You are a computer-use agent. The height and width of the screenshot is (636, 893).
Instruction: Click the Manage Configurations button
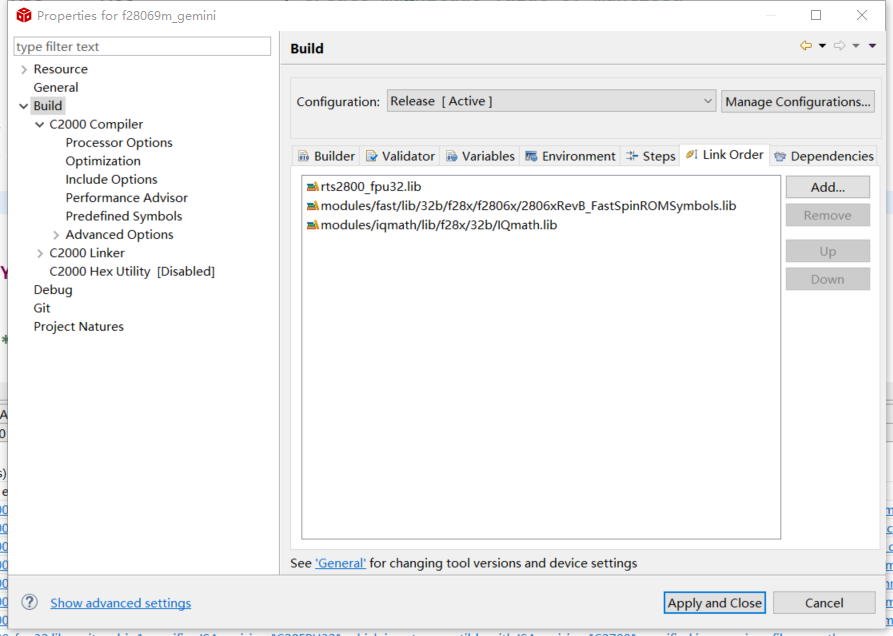(x=797, y=102)
